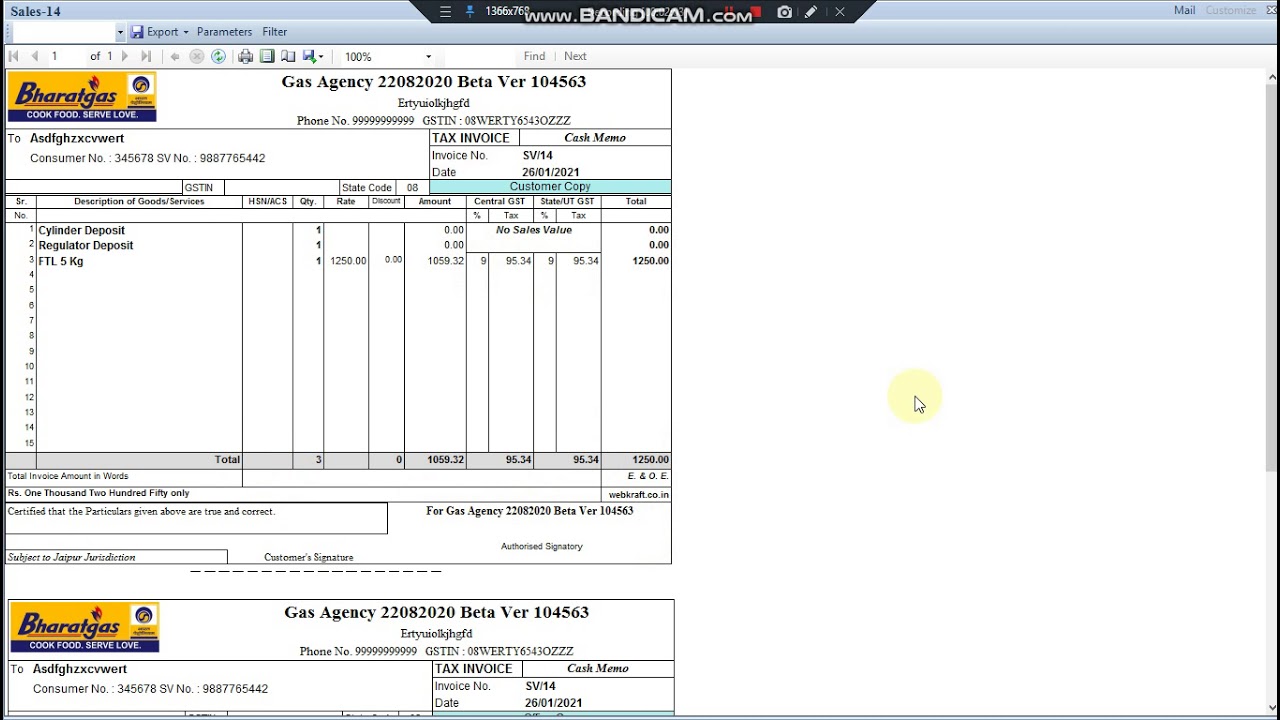Click the Bandicam pin icon

click(x=470, y=12)
